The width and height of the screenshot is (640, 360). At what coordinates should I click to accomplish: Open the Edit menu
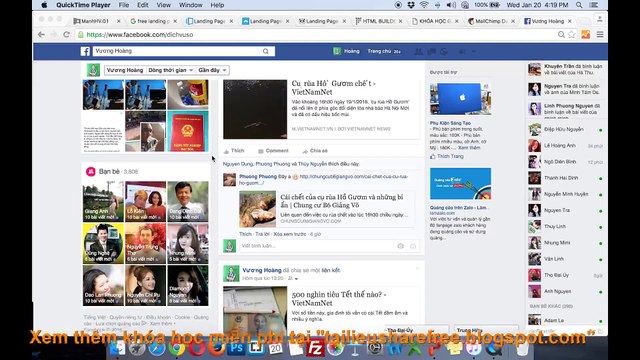tap(143, 5)
